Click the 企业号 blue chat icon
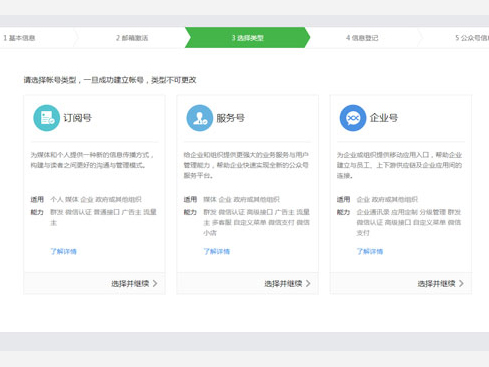The height and width of the screenshot is (367, 489). coord(353,118)
